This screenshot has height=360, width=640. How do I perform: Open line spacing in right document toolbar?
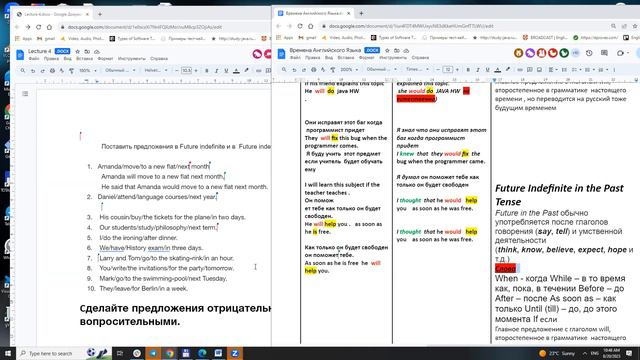564,70
